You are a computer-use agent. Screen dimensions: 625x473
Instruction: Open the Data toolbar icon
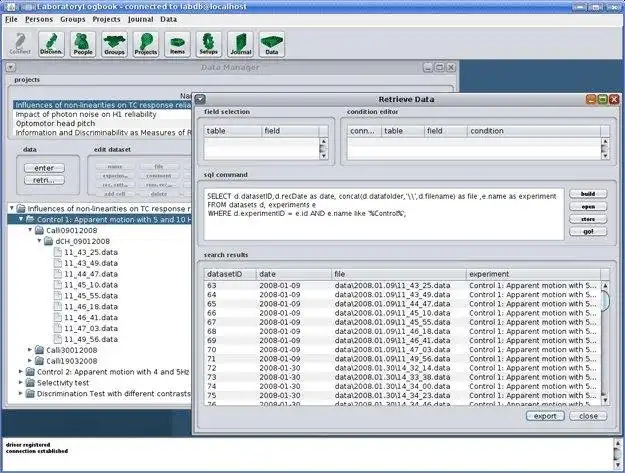click(272, 44)
